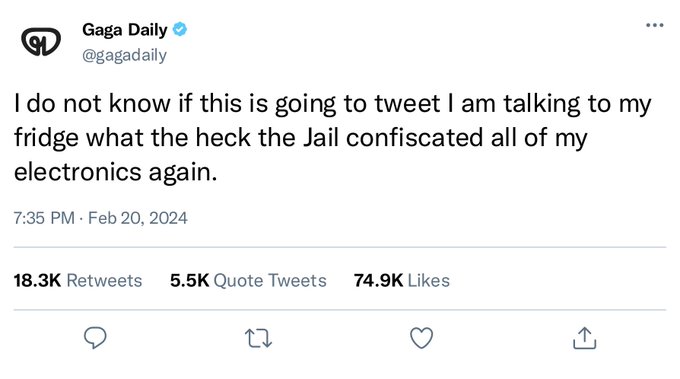Image resolution: width=680 pixels, height=379 pixels.
Task: Click the tweet body text
Action: click(x=332, y=138)
